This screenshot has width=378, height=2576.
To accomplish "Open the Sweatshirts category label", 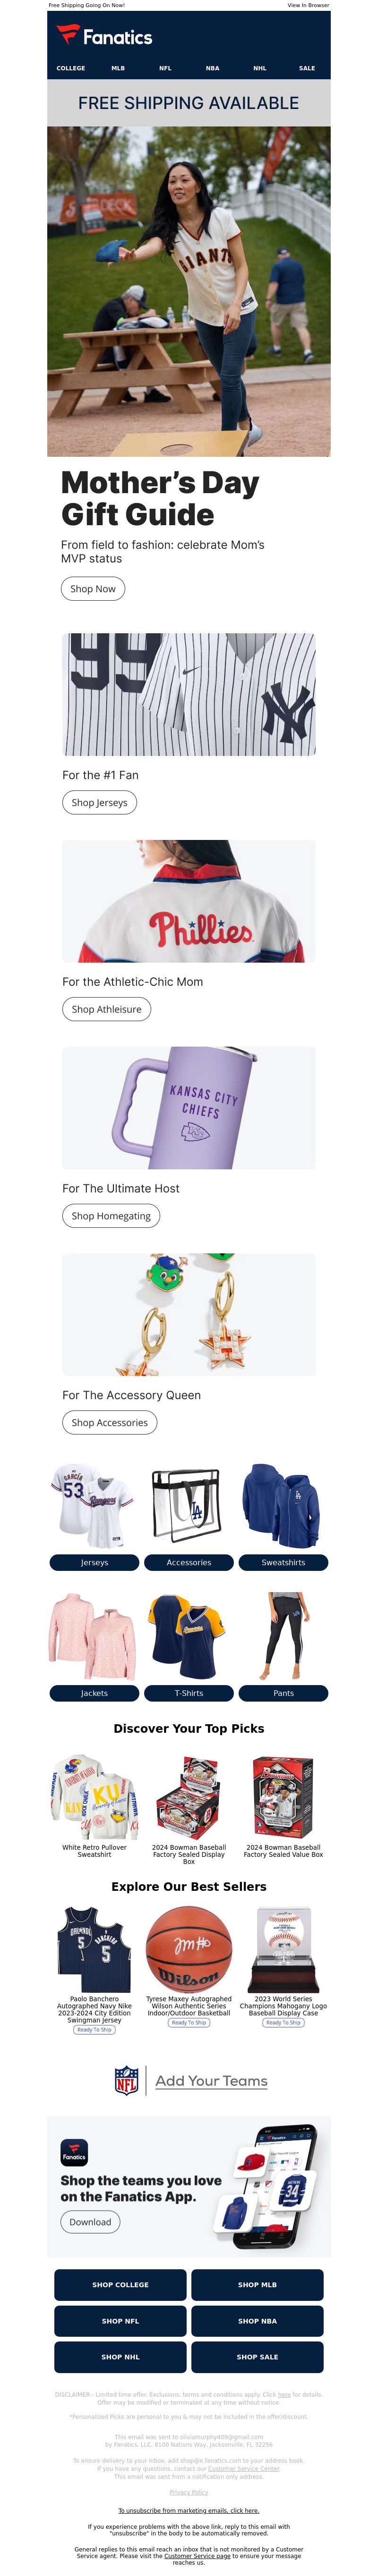I will [x=284, y=1562].
